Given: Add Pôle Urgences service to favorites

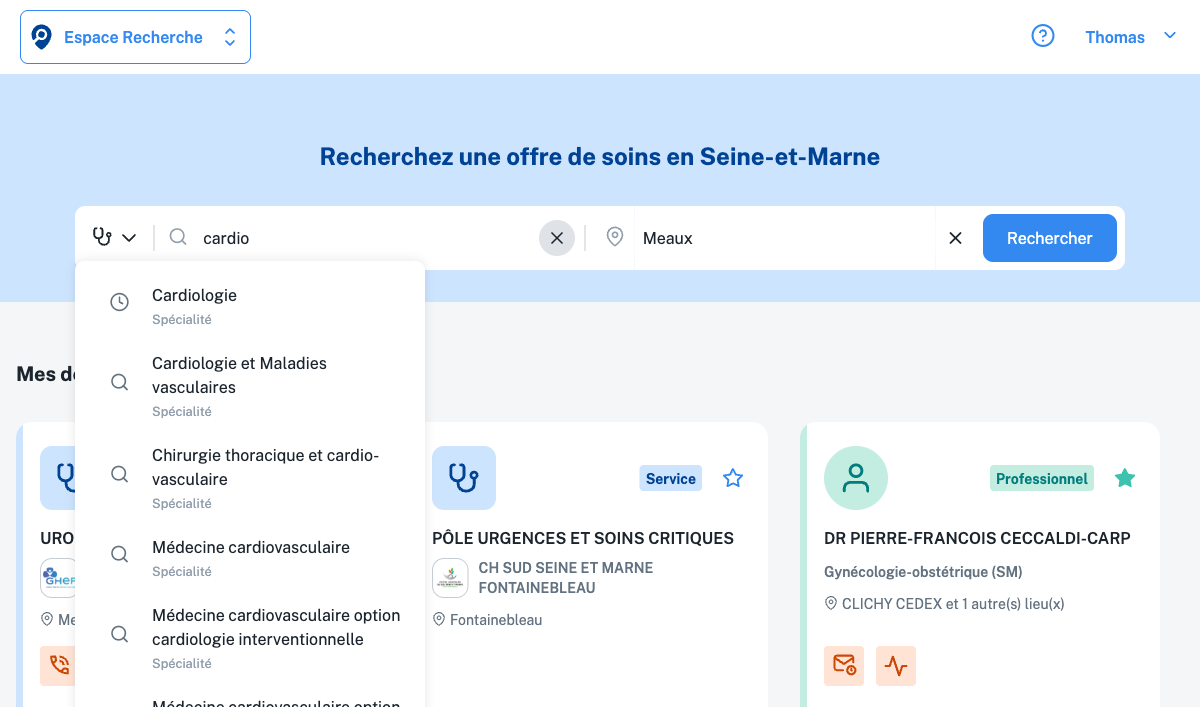Looking at the screenshot, I should coord(733,478).
